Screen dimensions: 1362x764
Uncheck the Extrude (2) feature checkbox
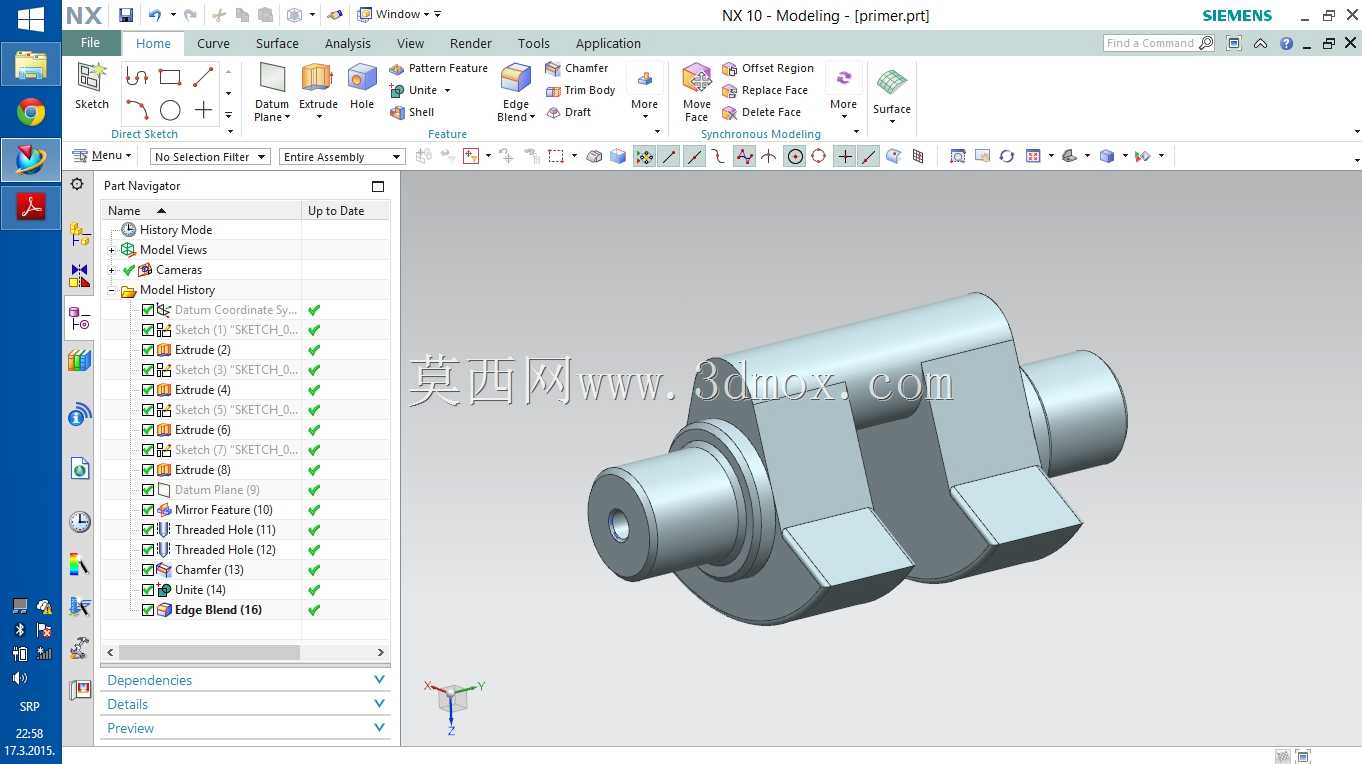pos(148,350)
